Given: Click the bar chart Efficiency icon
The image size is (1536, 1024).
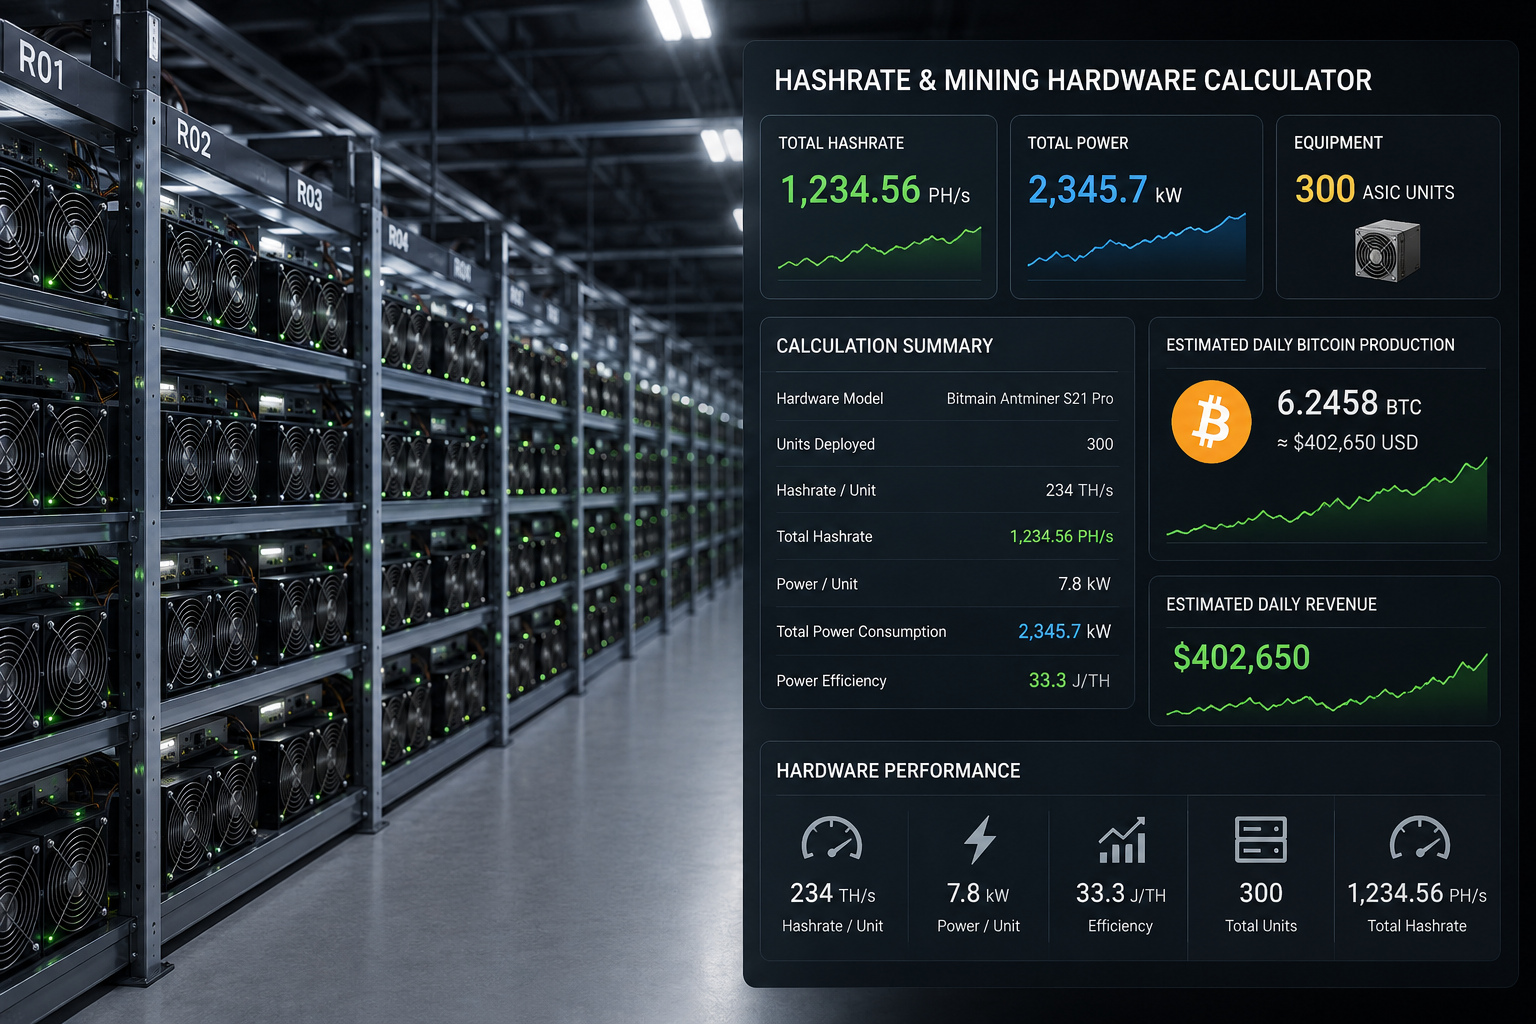Looking at the screenshot, I should point(1122,840).
